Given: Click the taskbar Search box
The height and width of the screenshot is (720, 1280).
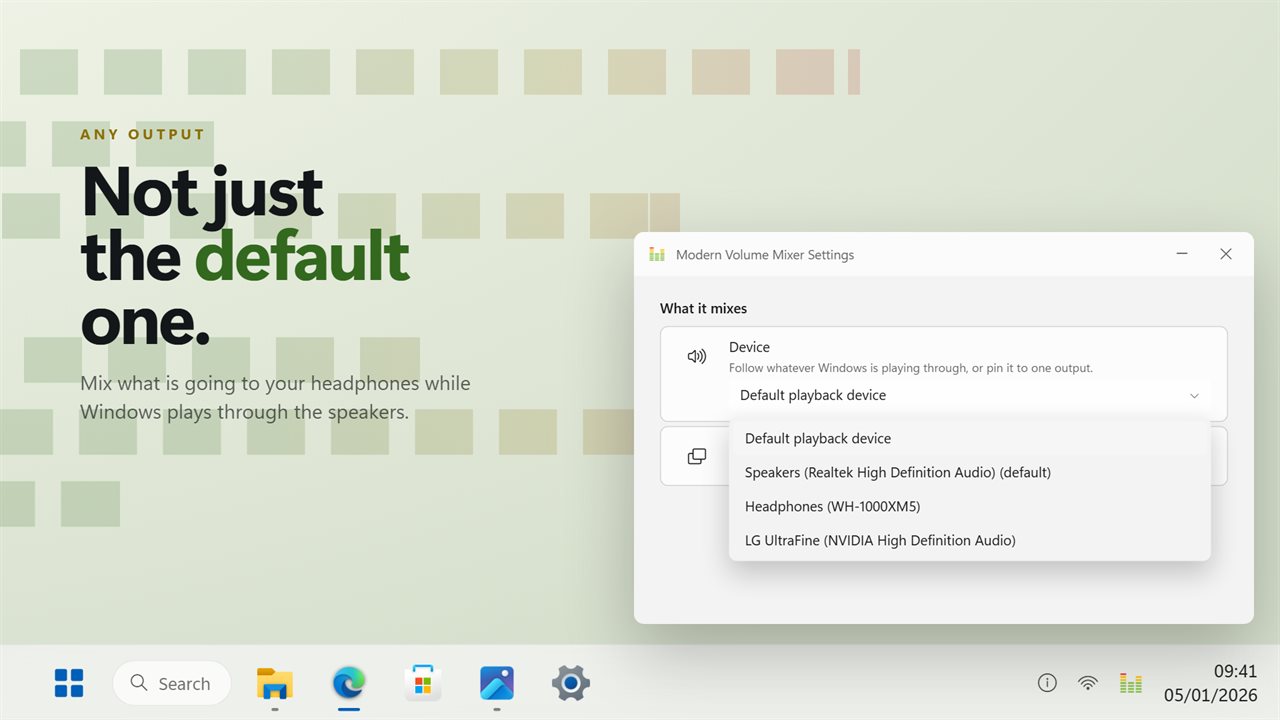Looking at the screenshot, I should tap(172, 683).
